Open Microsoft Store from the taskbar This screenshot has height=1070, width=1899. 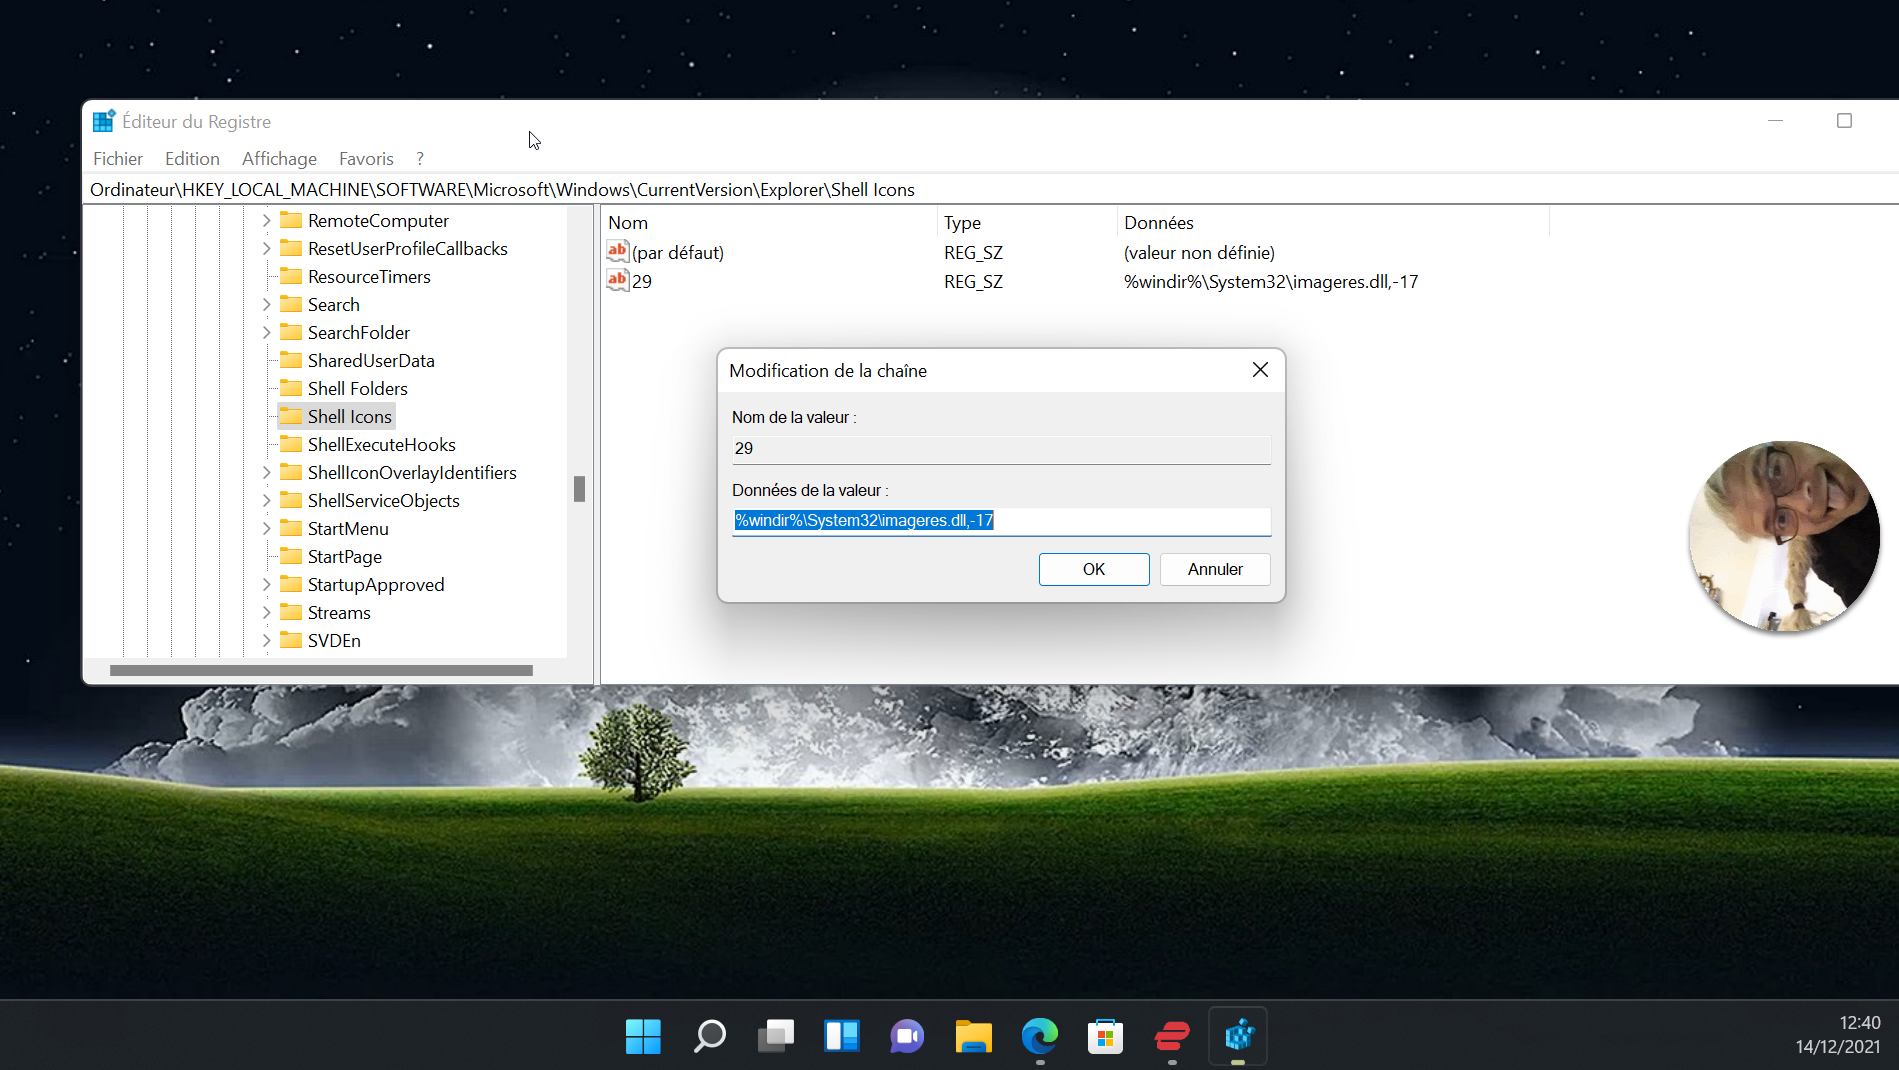[x=1106, y=1036]
